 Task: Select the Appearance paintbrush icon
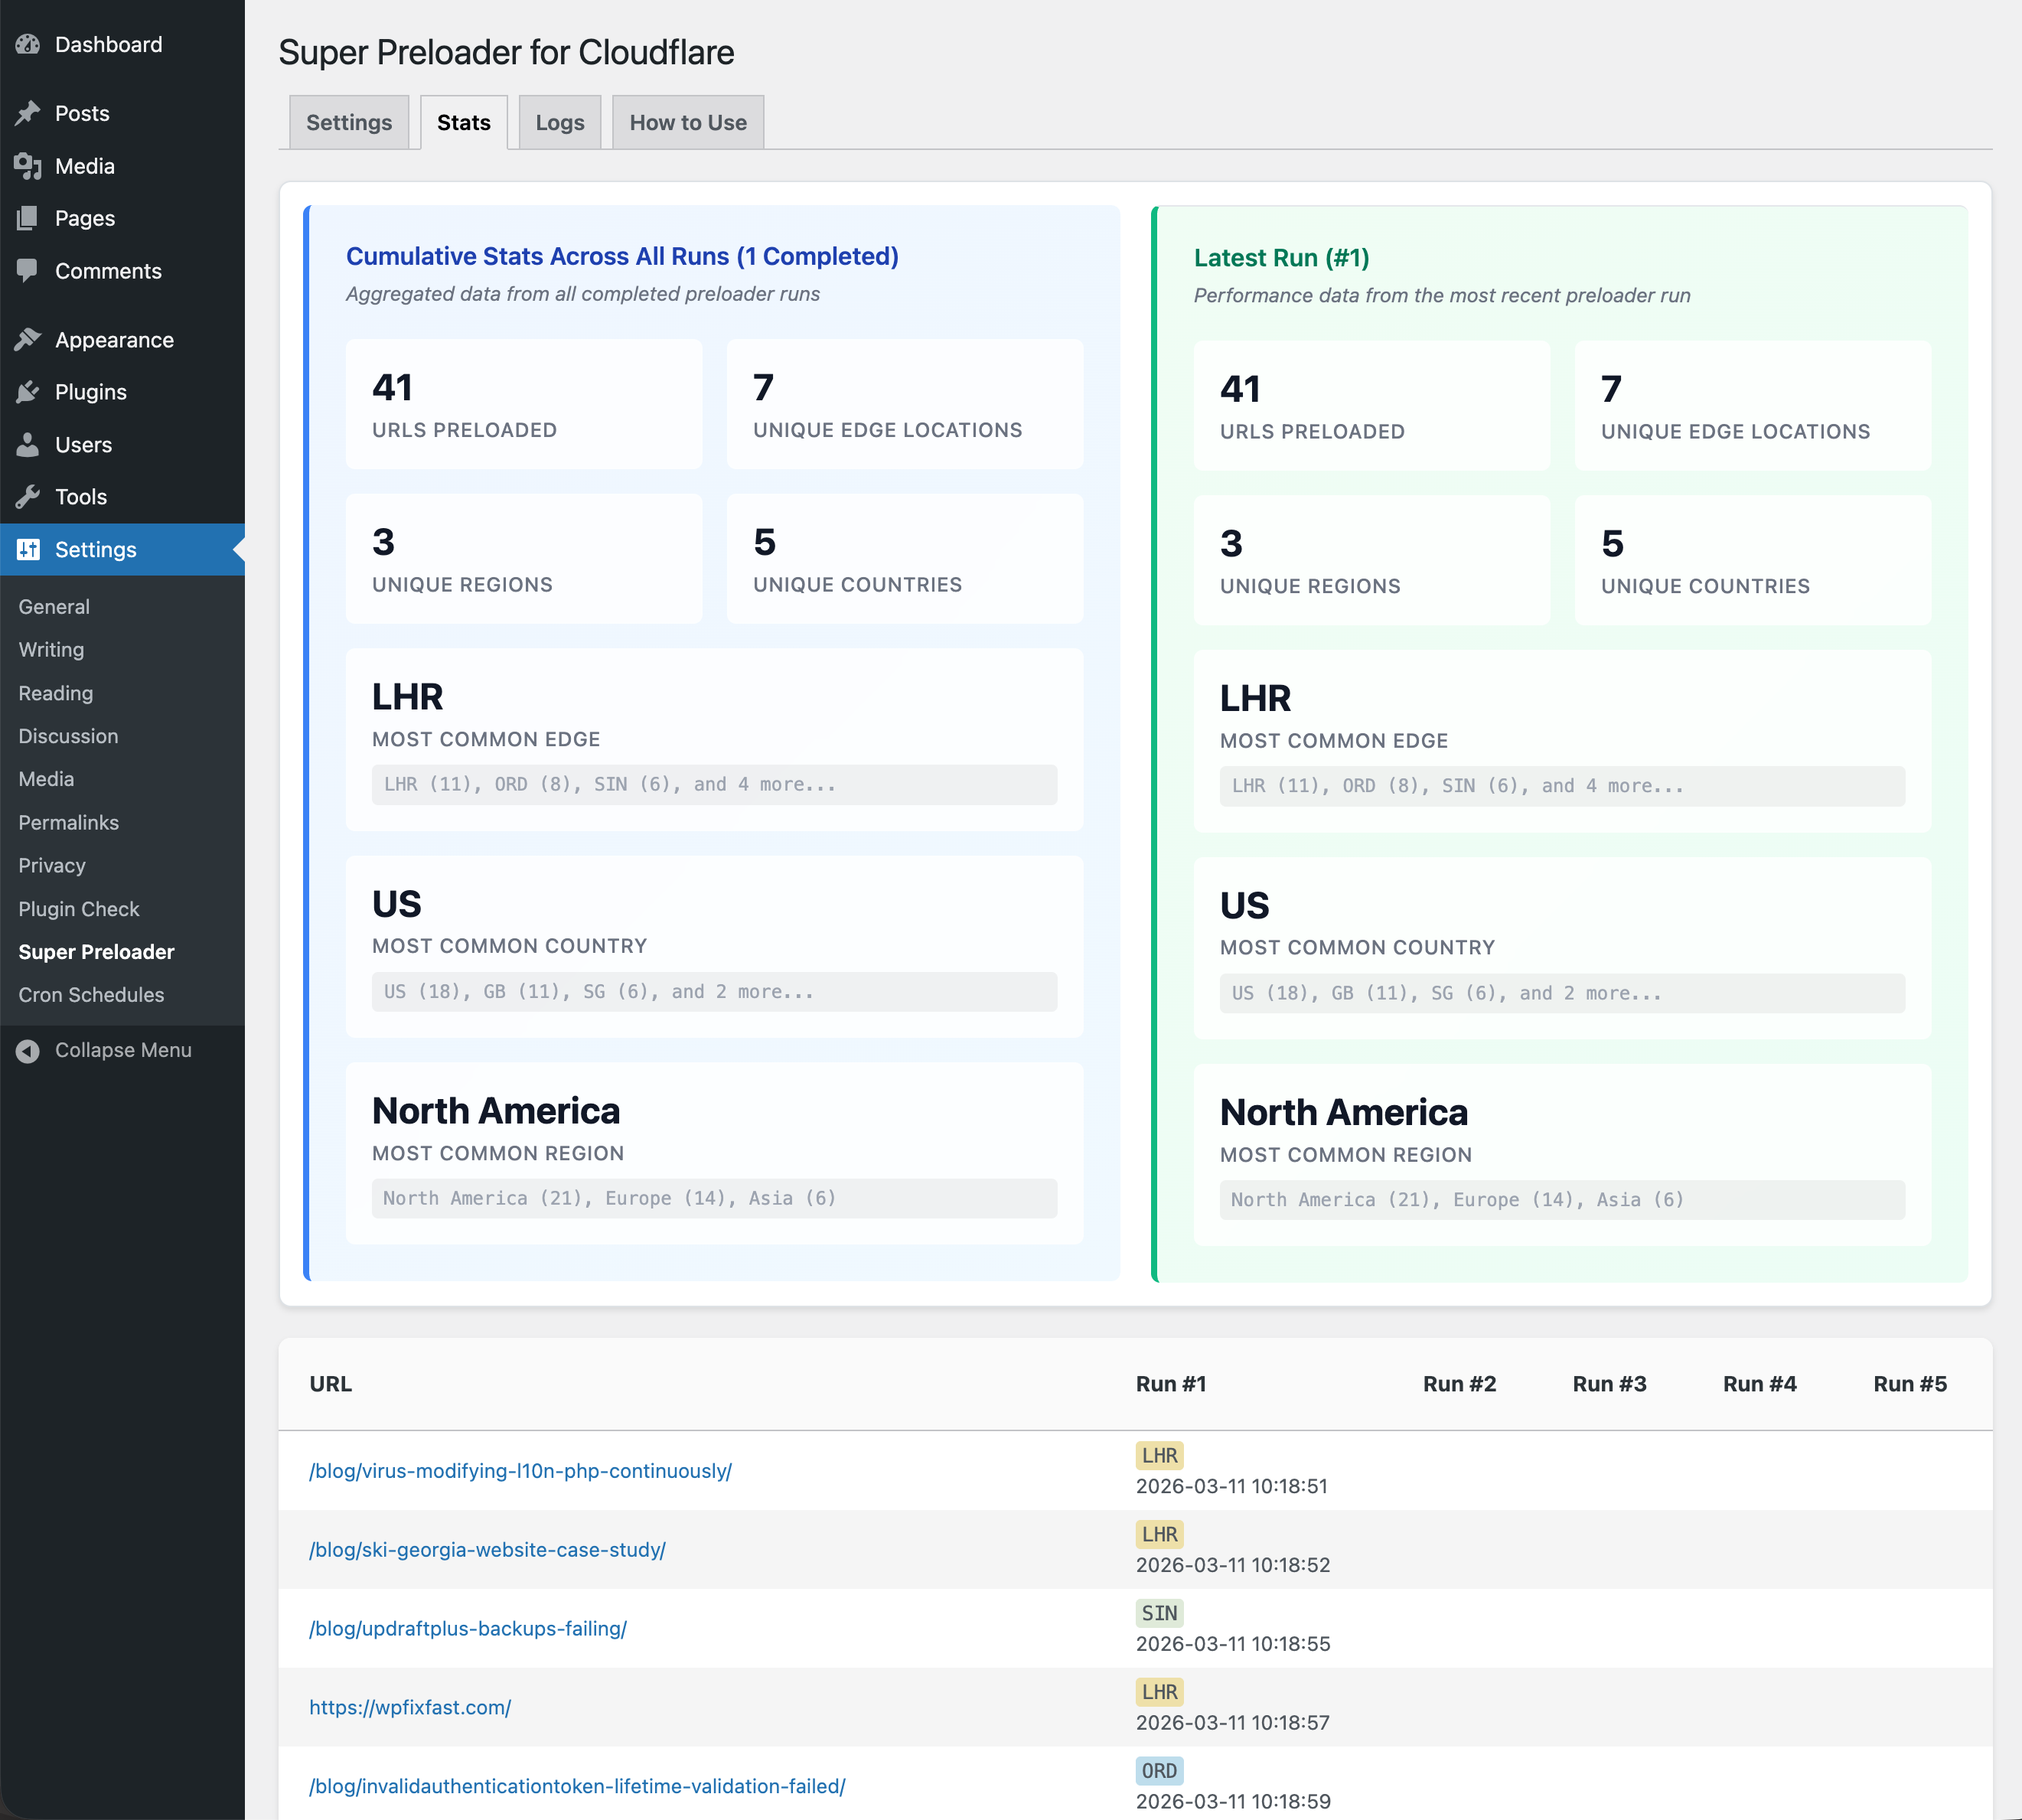(x=28, y=339)
